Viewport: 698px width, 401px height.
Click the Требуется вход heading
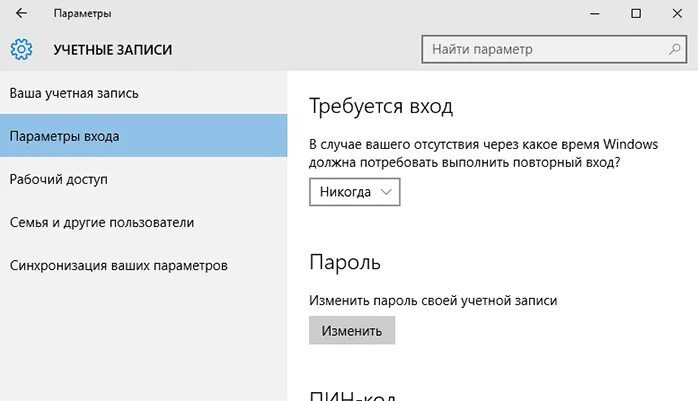(x=381, y=106)
